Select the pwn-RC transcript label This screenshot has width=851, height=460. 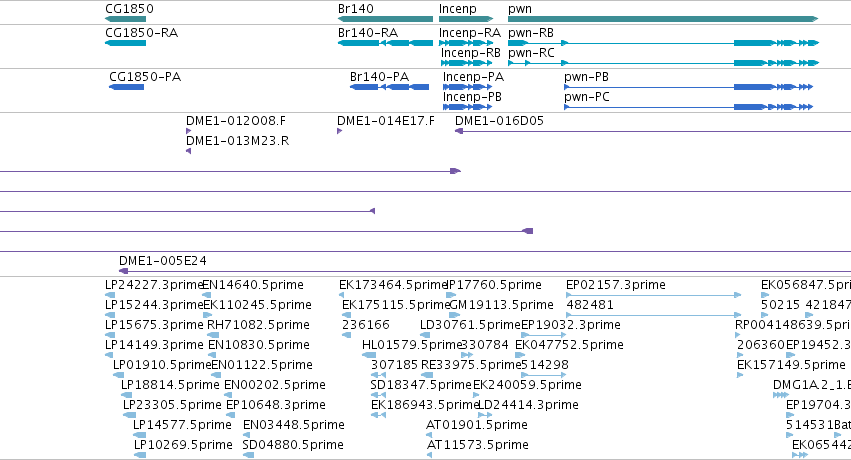pos(531,53)
